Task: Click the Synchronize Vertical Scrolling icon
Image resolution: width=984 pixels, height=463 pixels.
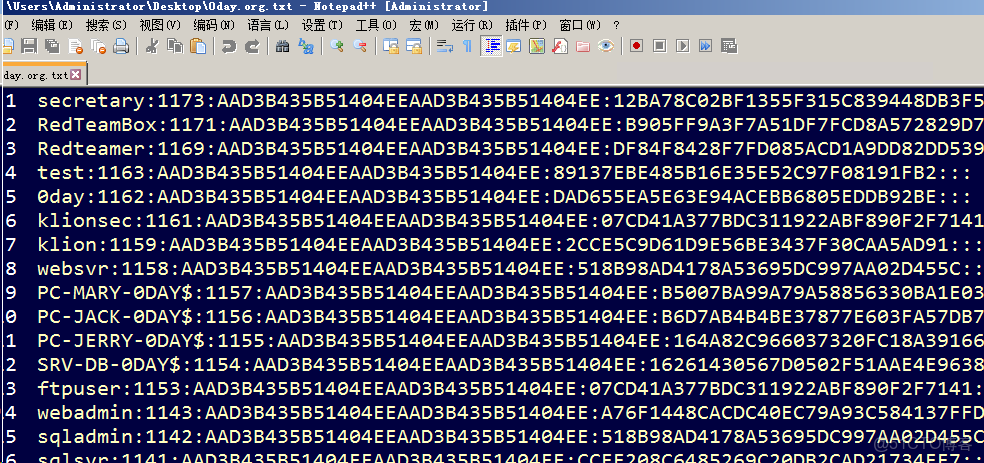Action: pos(391,46)
